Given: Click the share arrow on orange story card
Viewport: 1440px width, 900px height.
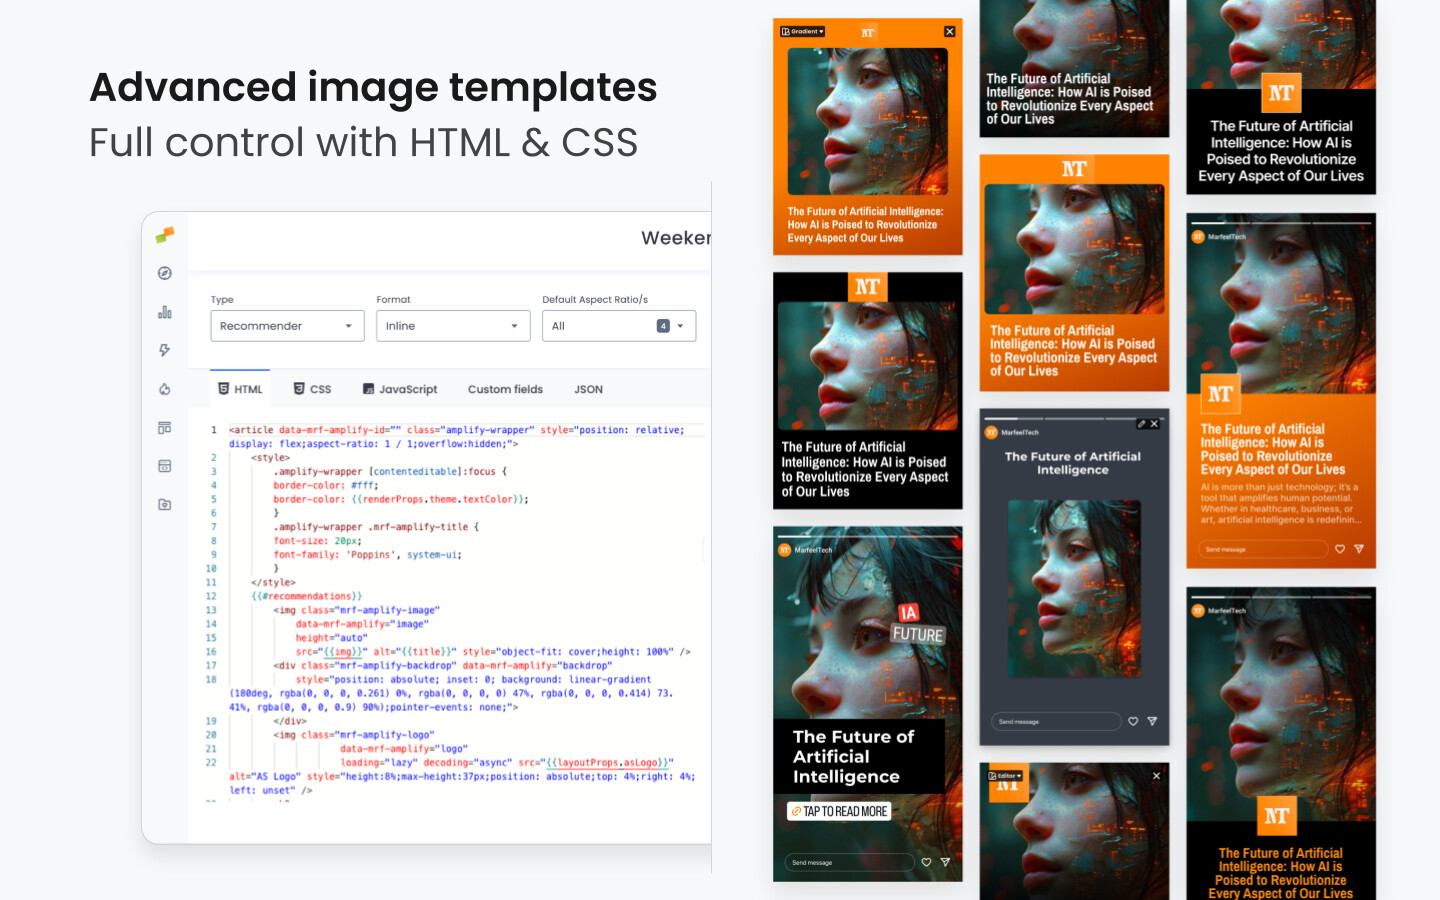Looking at the screenshot, I should (x=1359, y=549).
